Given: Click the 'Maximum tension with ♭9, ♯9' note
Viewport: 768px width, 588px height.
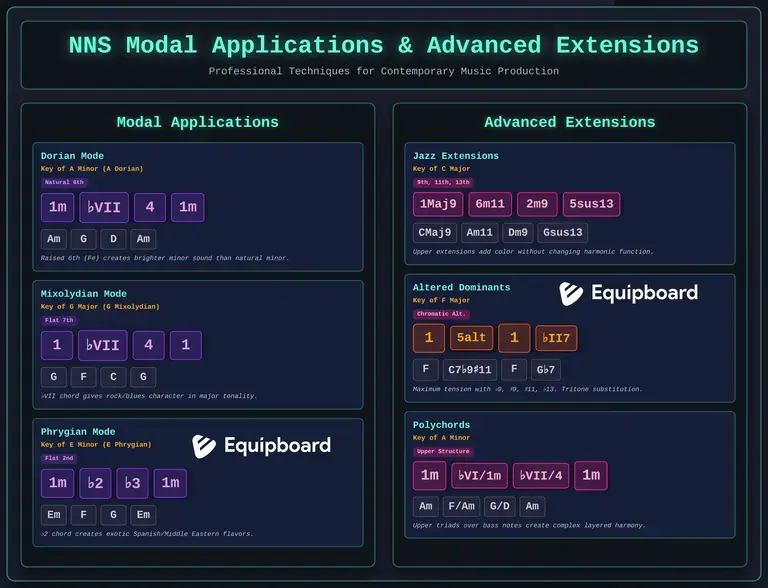Looking at the screenshot, I should [528, 389].
